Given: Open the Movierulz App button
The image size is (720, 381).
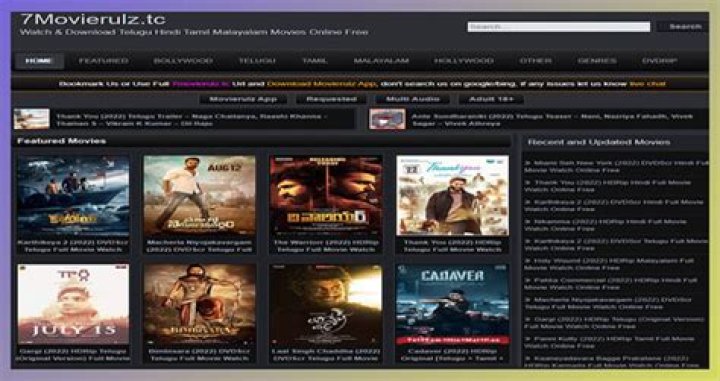Looking at the screenshot, I should click(243, 99).
